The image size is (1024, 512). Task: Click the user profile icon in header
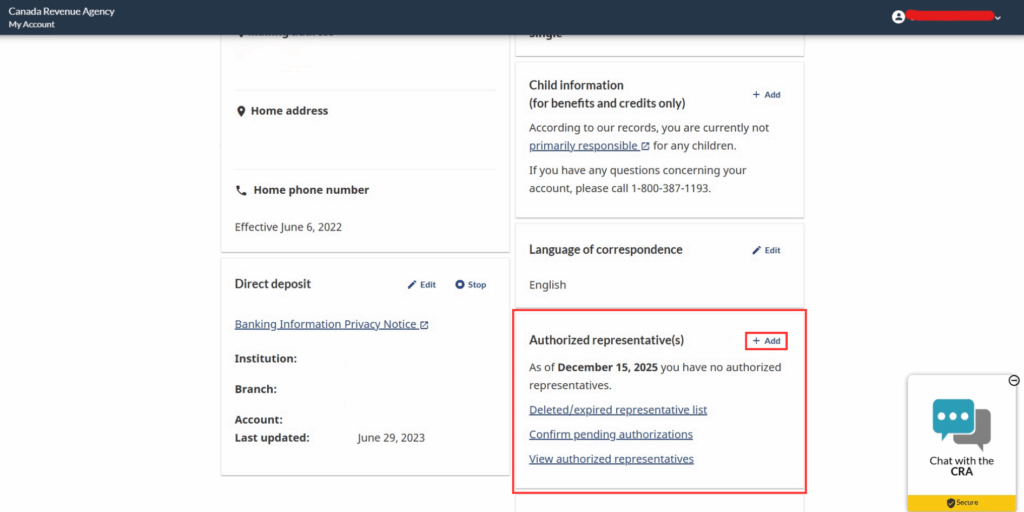[x=898, y=17]
